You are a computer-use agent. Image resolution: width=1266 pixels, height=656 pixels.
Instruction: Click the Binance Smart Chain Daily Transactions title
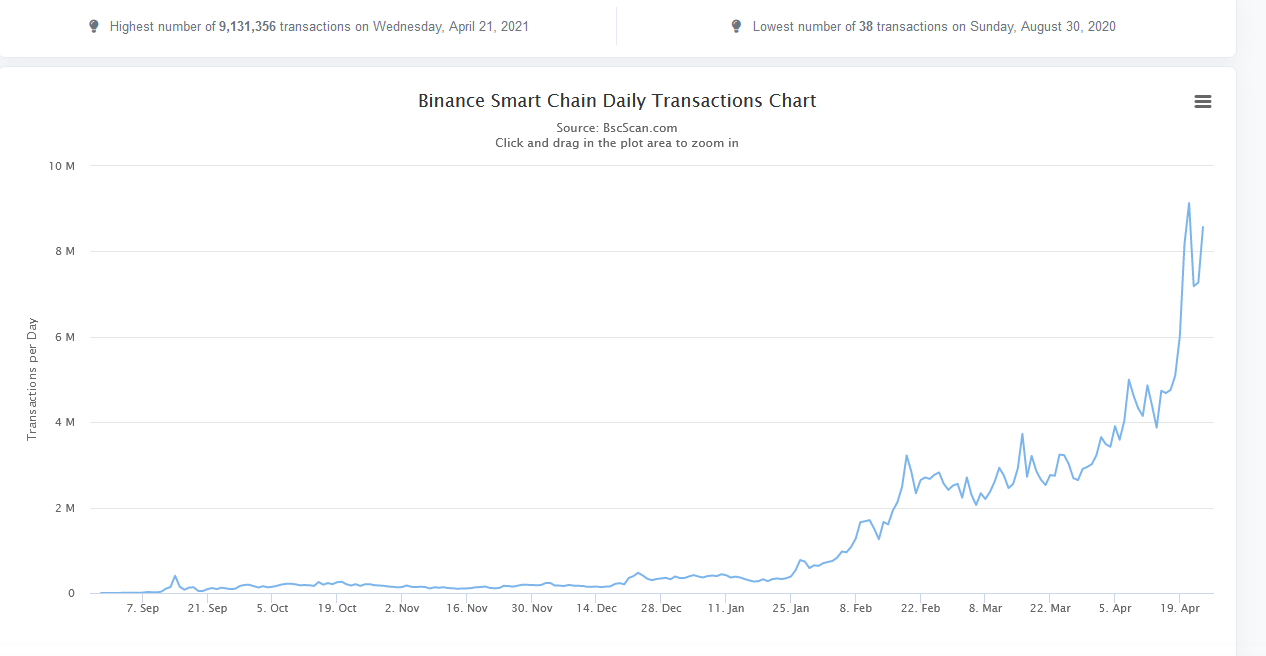click(x=616, y=101)
